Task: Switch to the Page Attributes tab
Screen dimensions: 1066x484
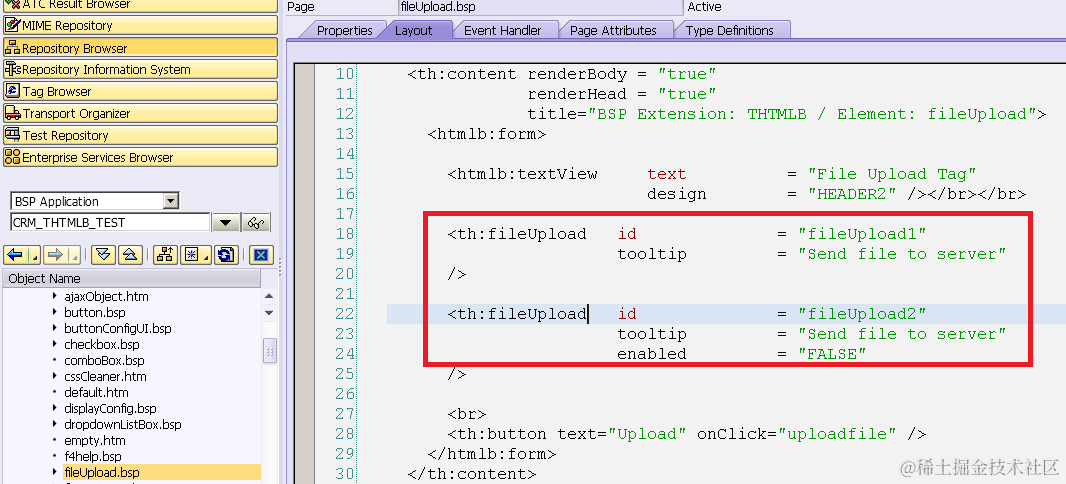Action: coord(613,31)
